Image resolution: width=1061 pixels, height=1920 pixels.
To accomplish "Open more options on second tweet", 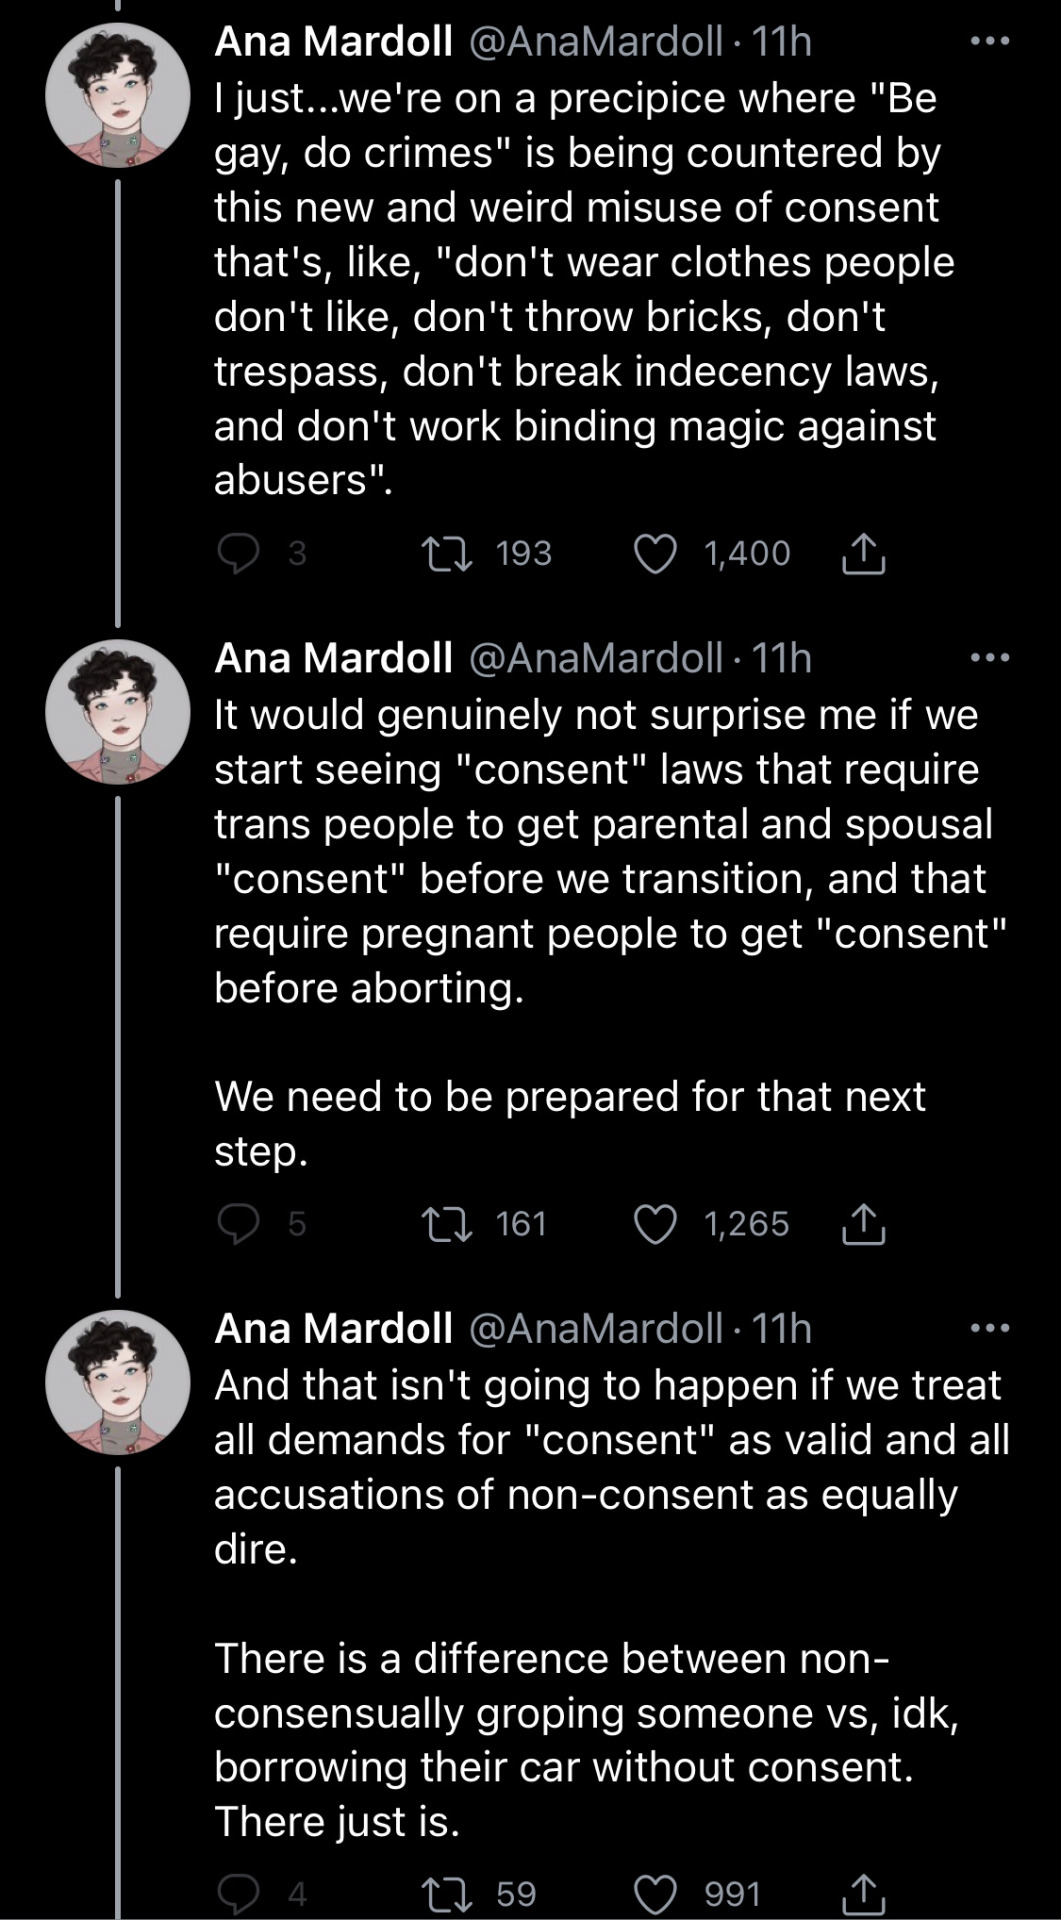I will 991,658.
